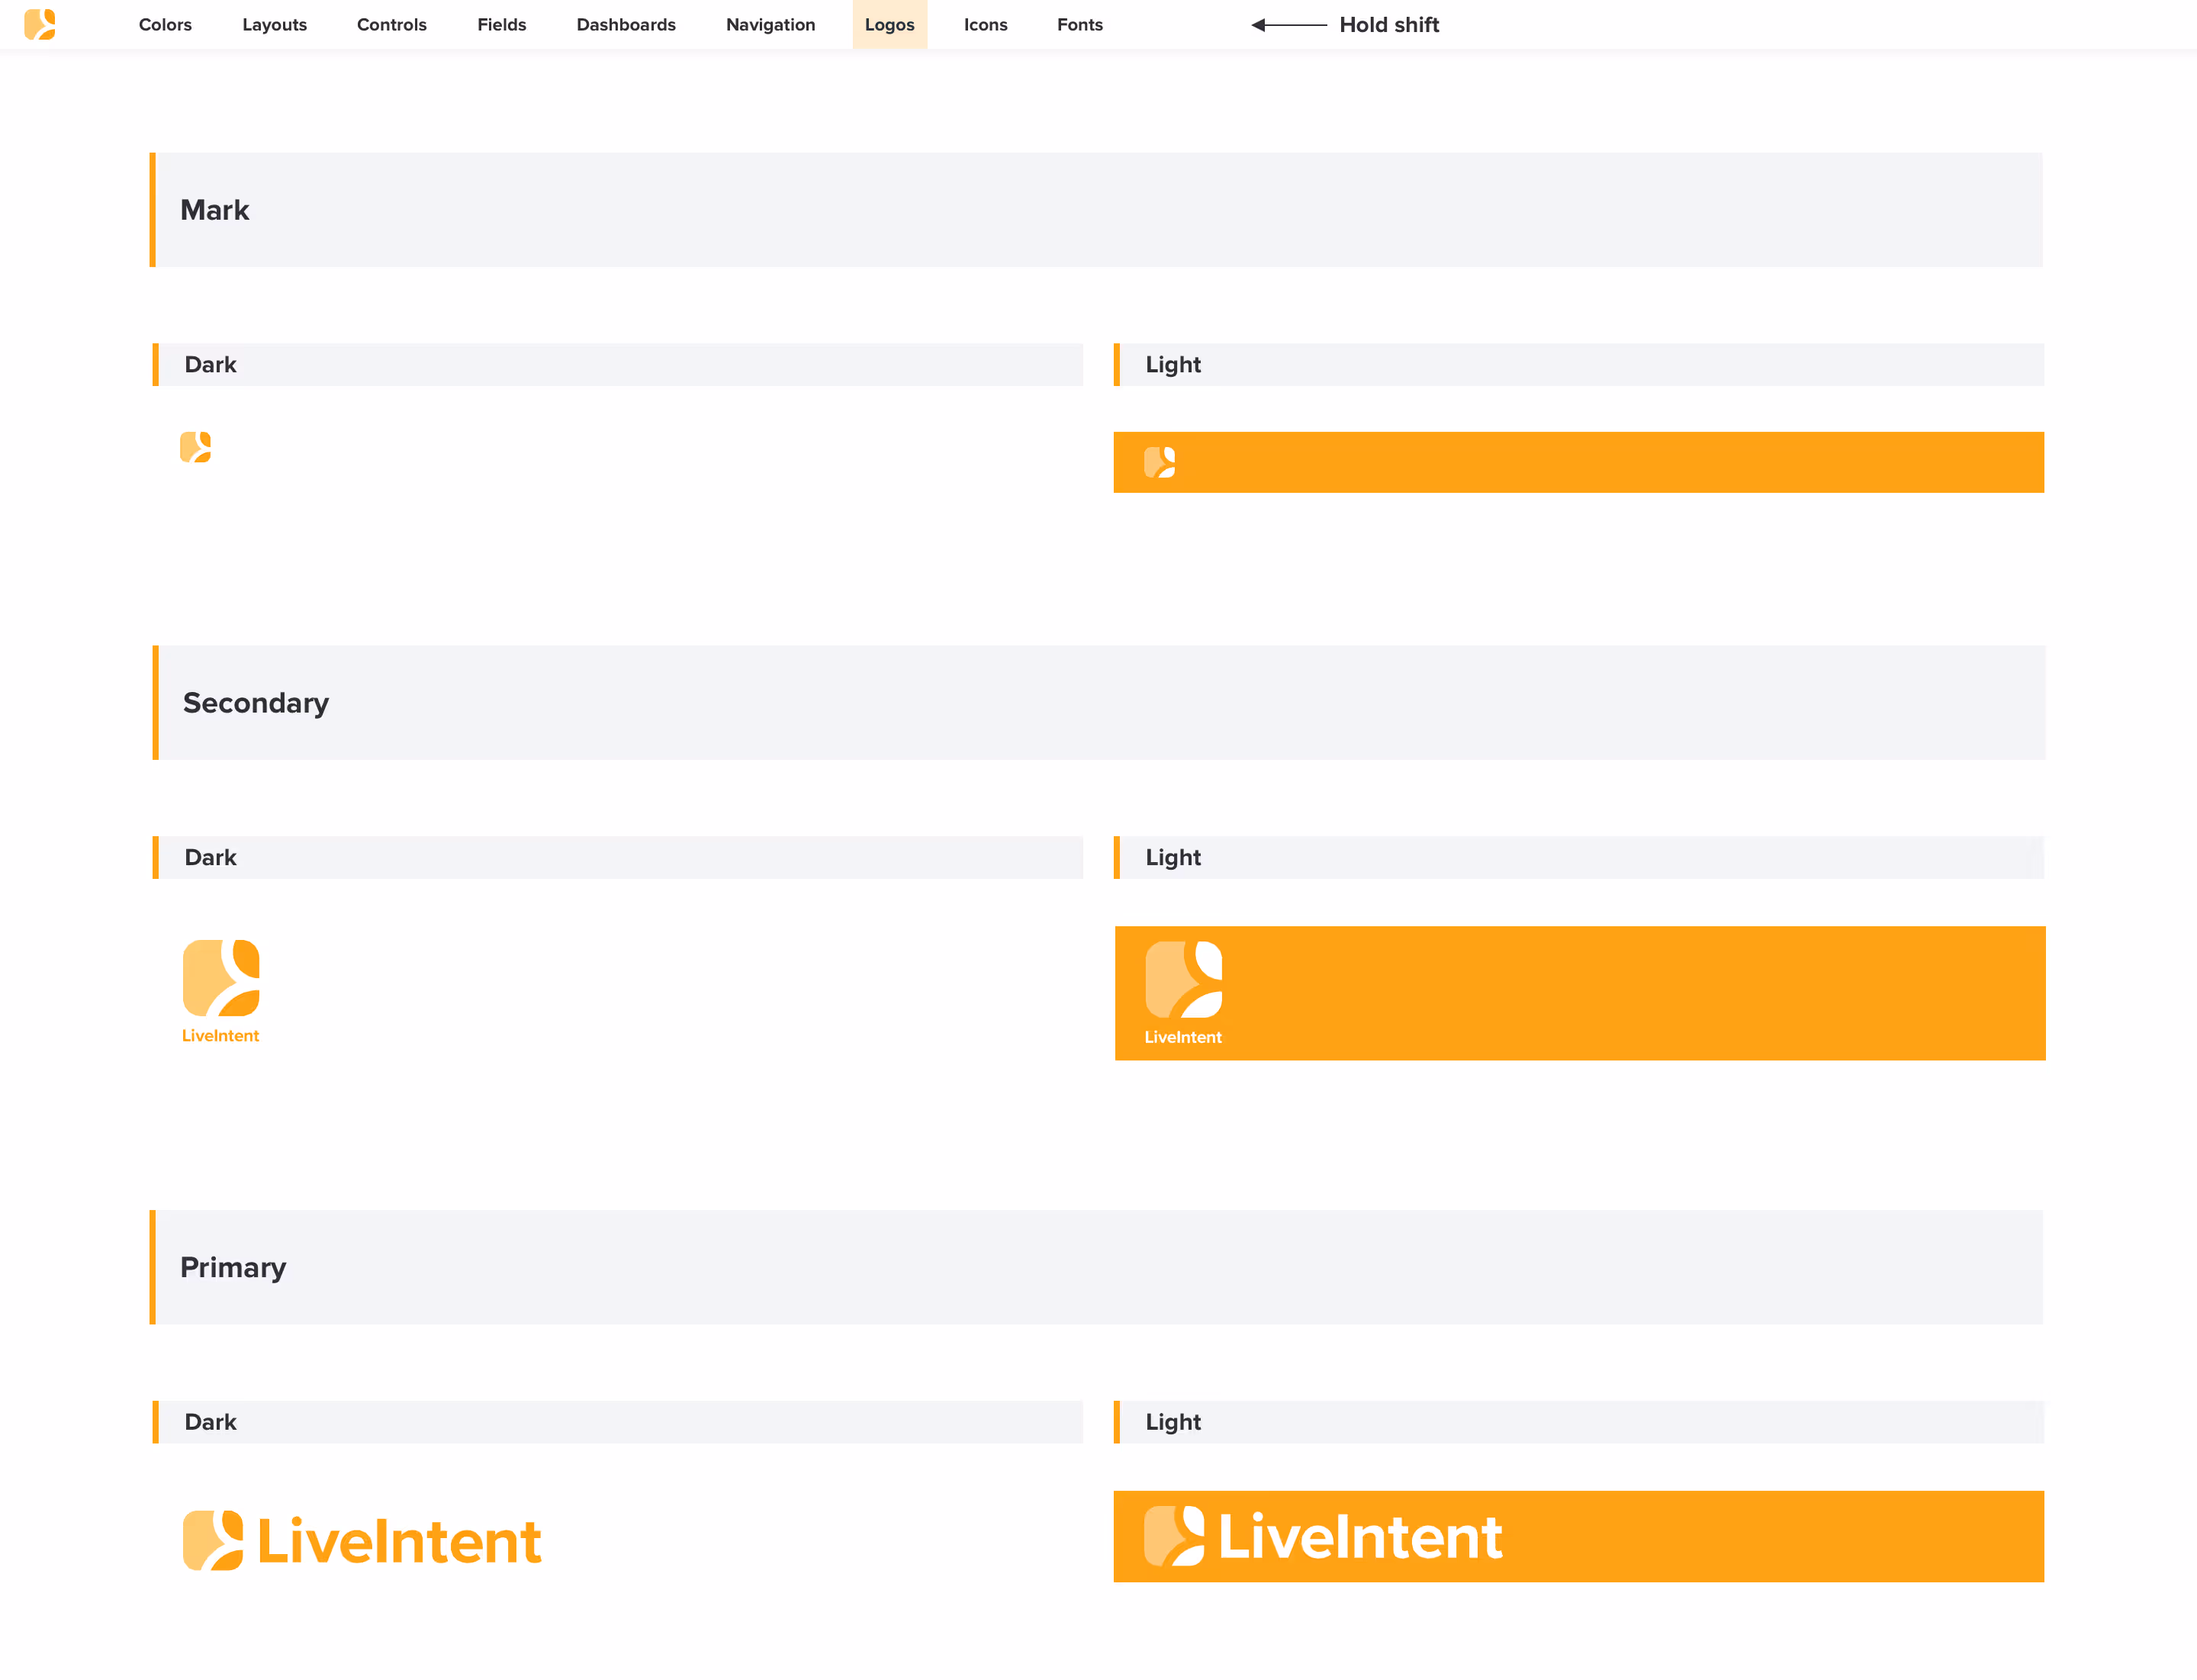Switch to the Navigation tab
The image size is (2197, 1680).
(x=770, y=24)
